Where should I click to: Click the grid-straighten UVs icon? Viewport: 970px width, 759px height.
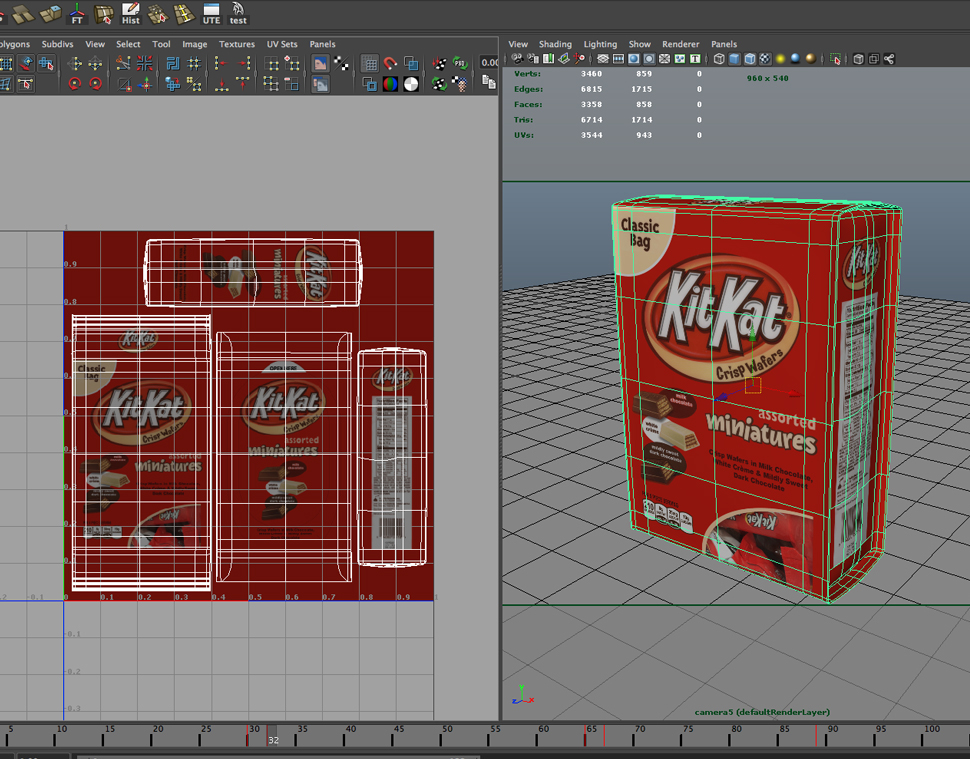194,63
